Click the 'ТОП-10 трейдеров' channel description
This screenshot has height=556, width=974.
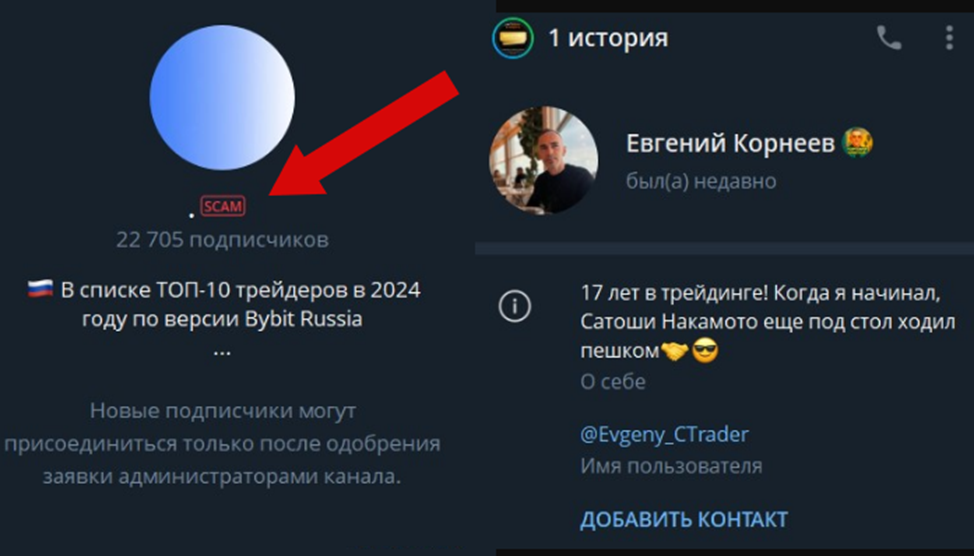click(224, 304)
